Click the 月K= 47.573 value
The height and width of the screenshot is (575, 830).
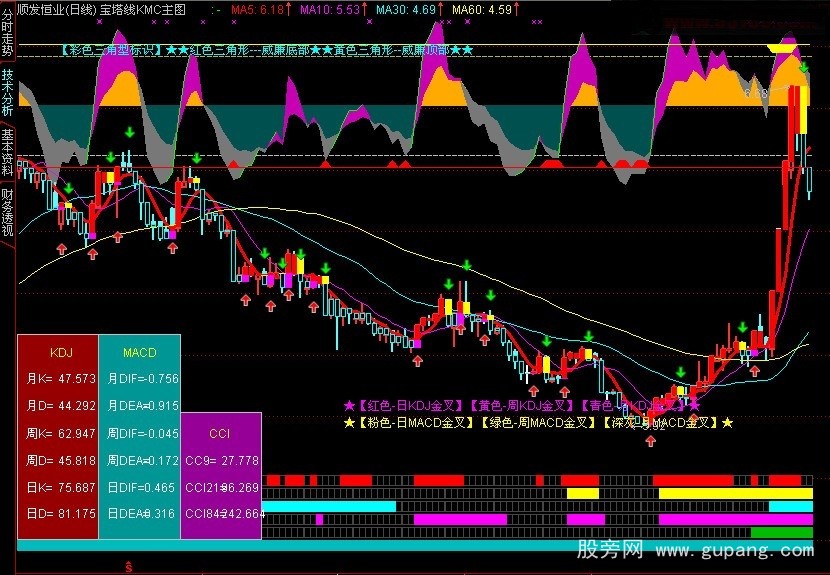pos(61,379)
